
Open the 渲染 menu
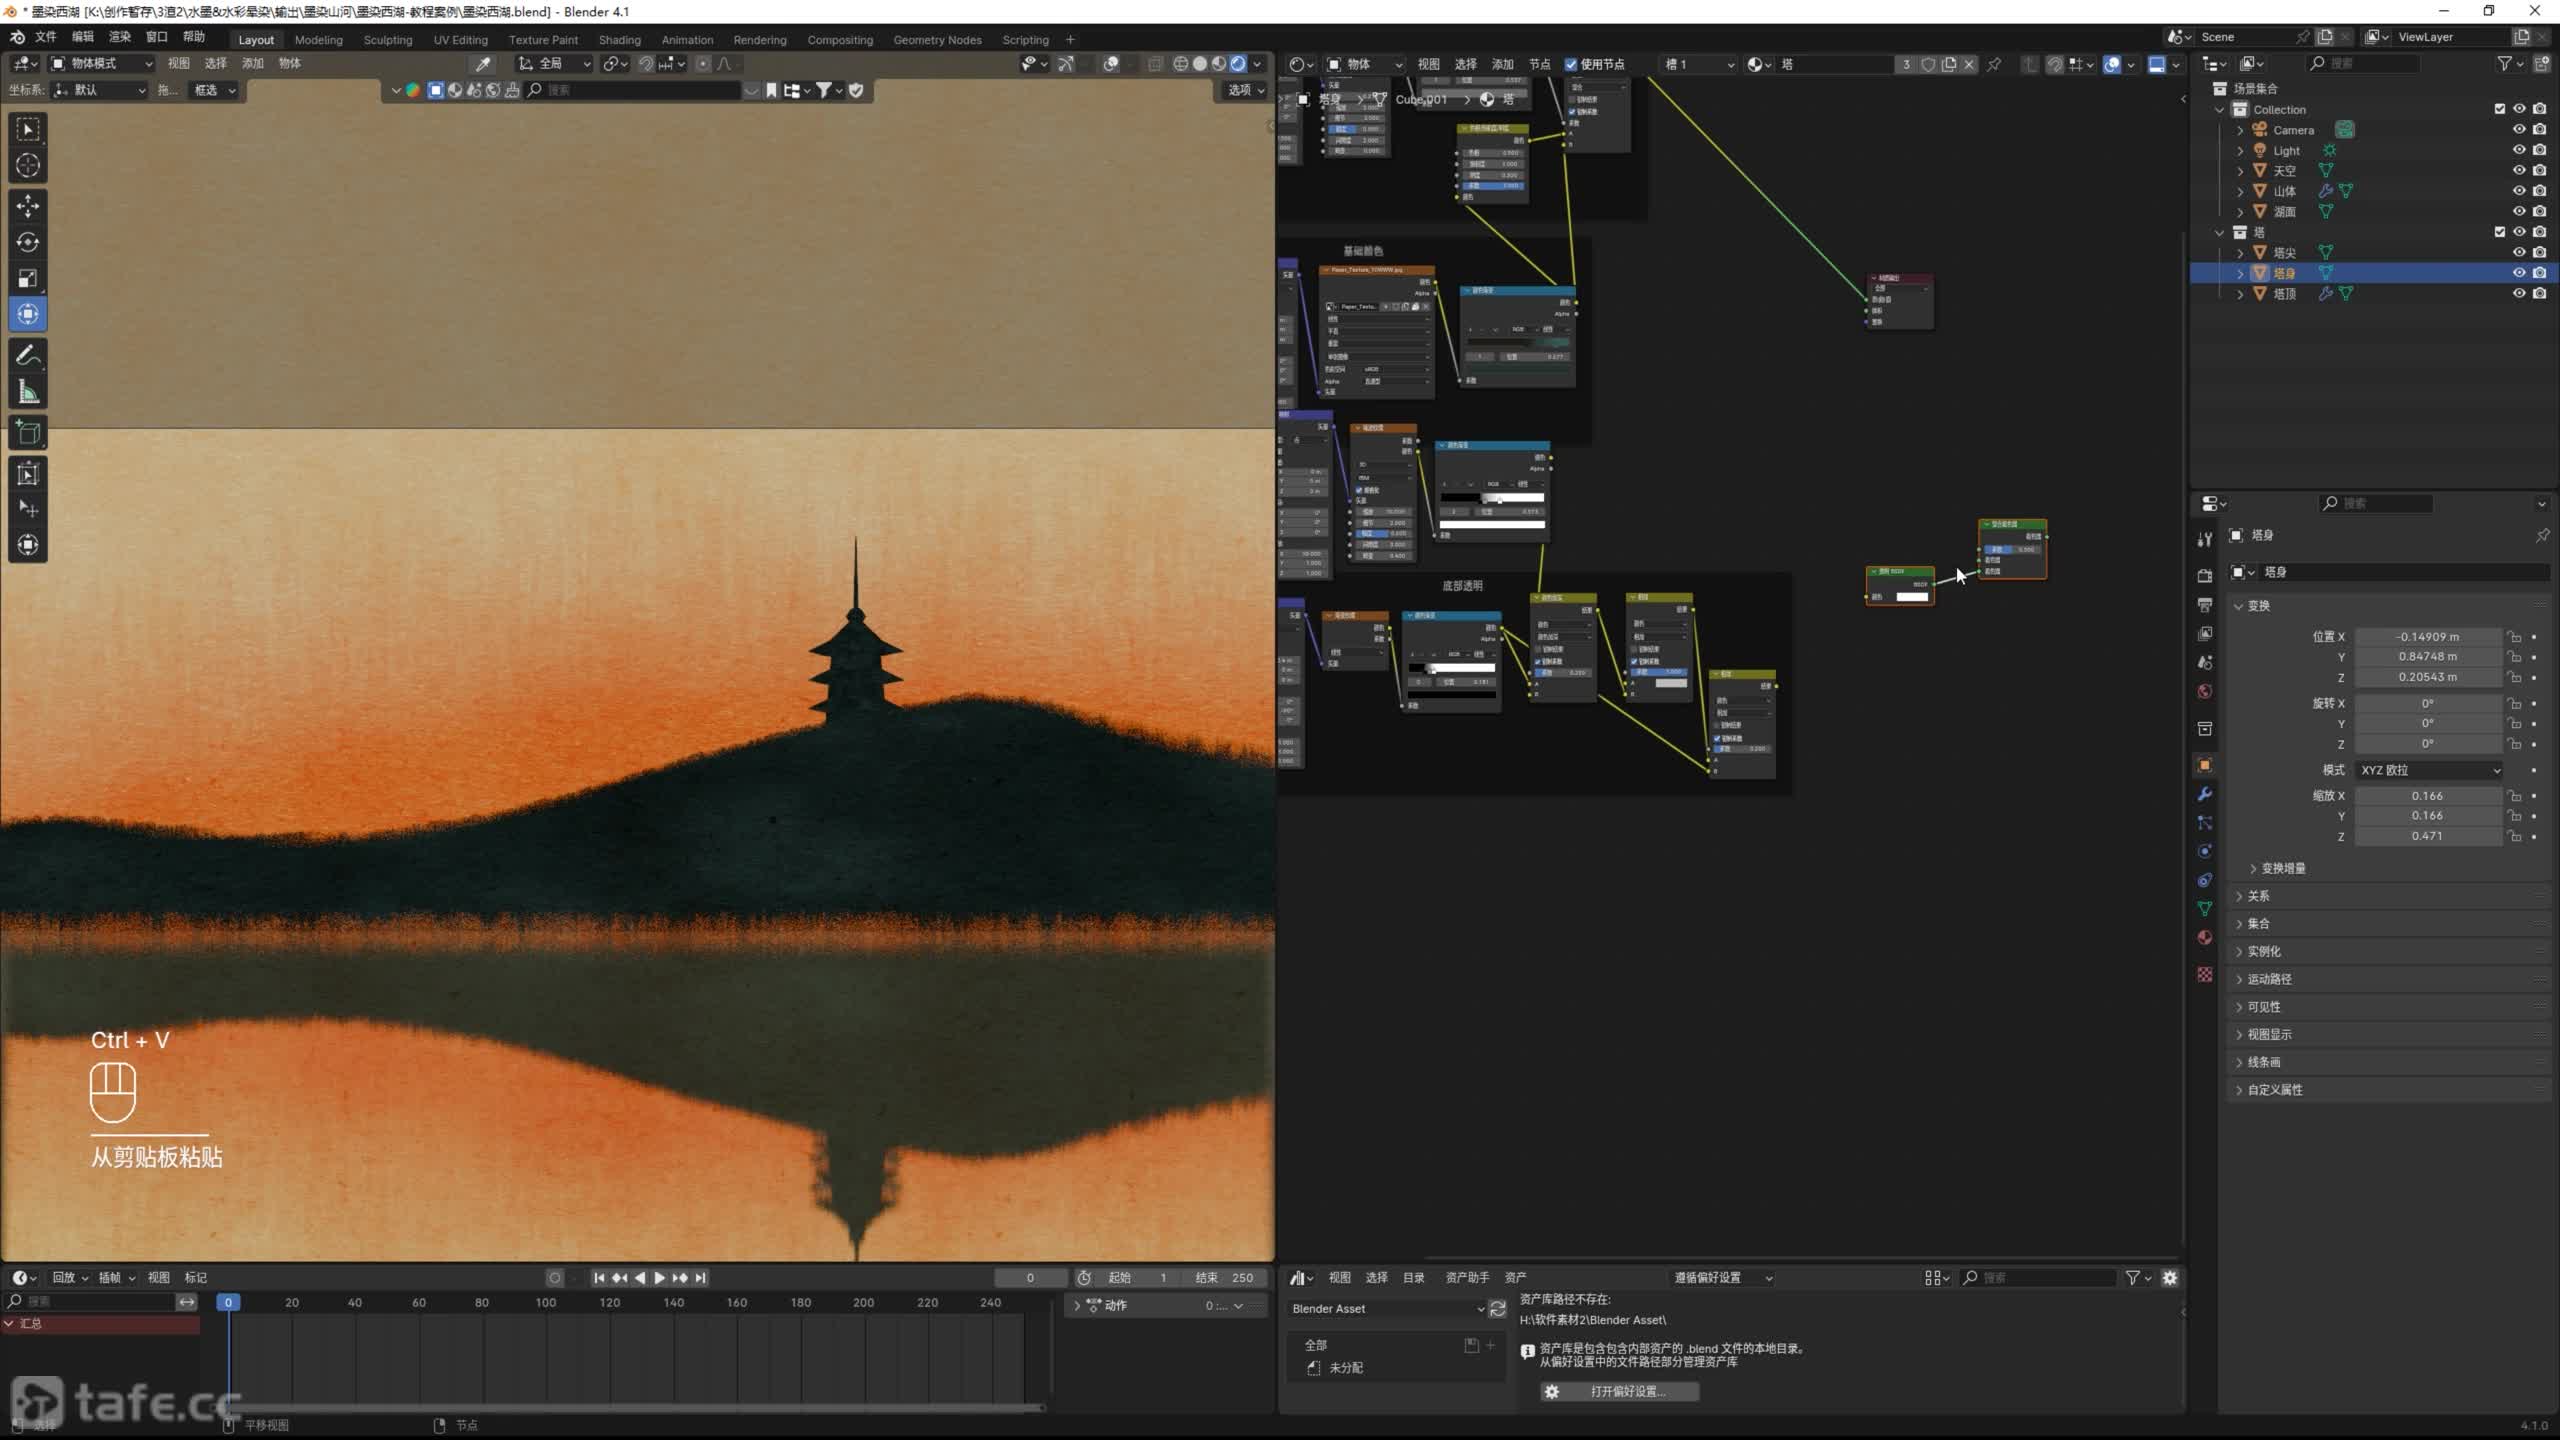(x=119, y=37)
